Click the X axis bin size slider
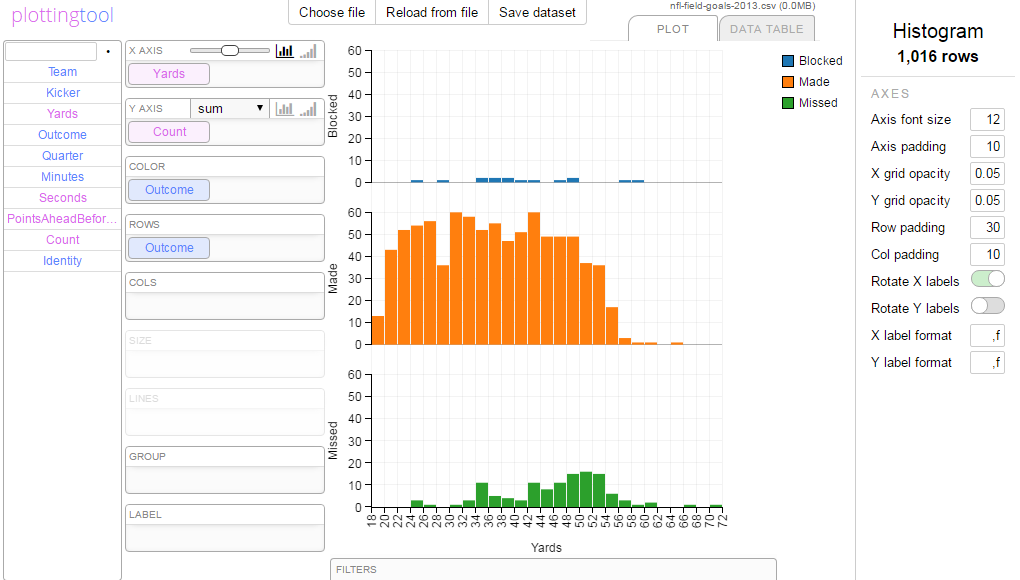This screenshot has width=1020, height=580. 230,50
